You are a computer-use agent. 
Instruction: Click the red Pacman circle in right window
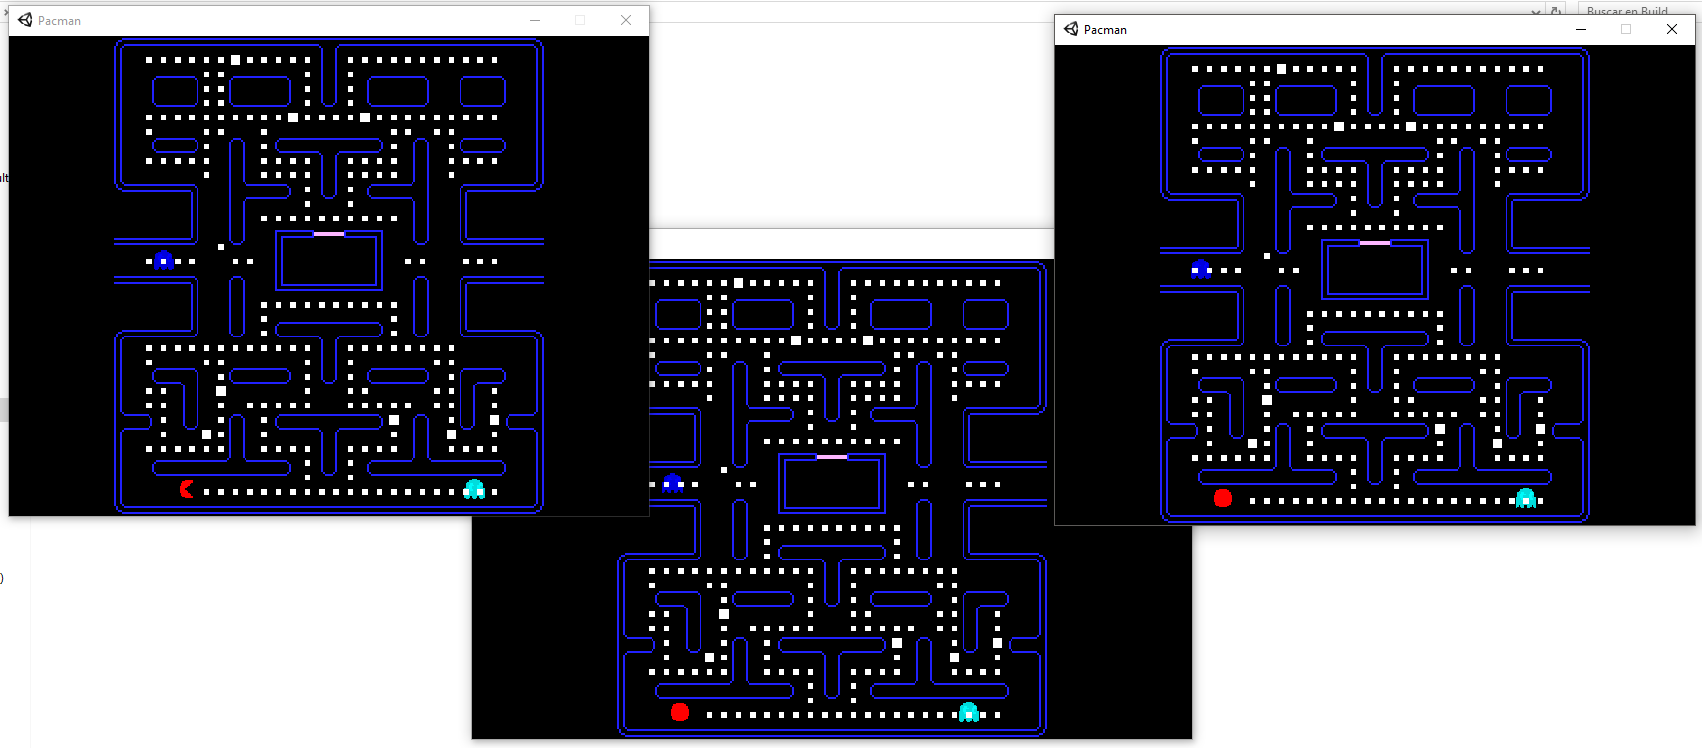click(1223, 498)
